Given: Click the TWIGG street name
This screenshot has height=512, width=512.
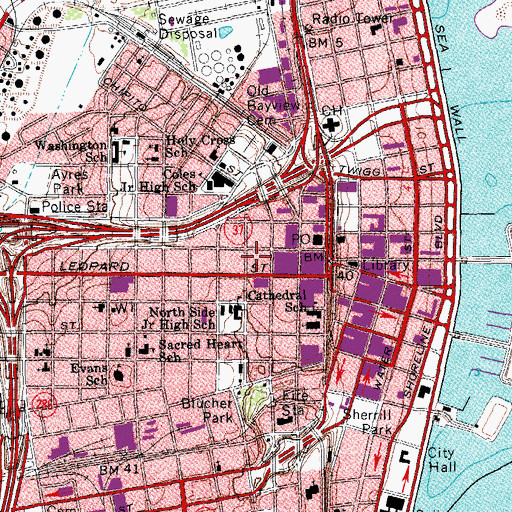Looking at the screenshot, I should point(359,171).
